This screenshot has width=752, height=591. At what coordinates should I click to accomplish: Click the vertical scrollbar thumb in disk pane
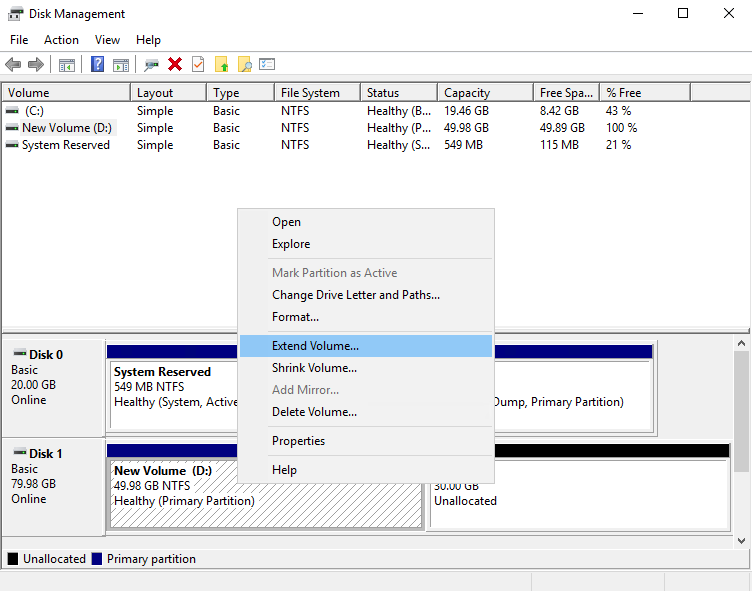pyautogui.click(x=741, y=411)
